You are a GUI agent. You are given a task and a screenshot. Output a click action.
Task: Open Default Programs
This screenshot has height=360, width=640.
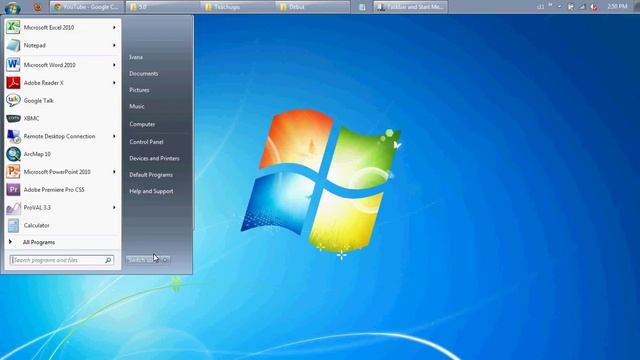coord(151,175)
